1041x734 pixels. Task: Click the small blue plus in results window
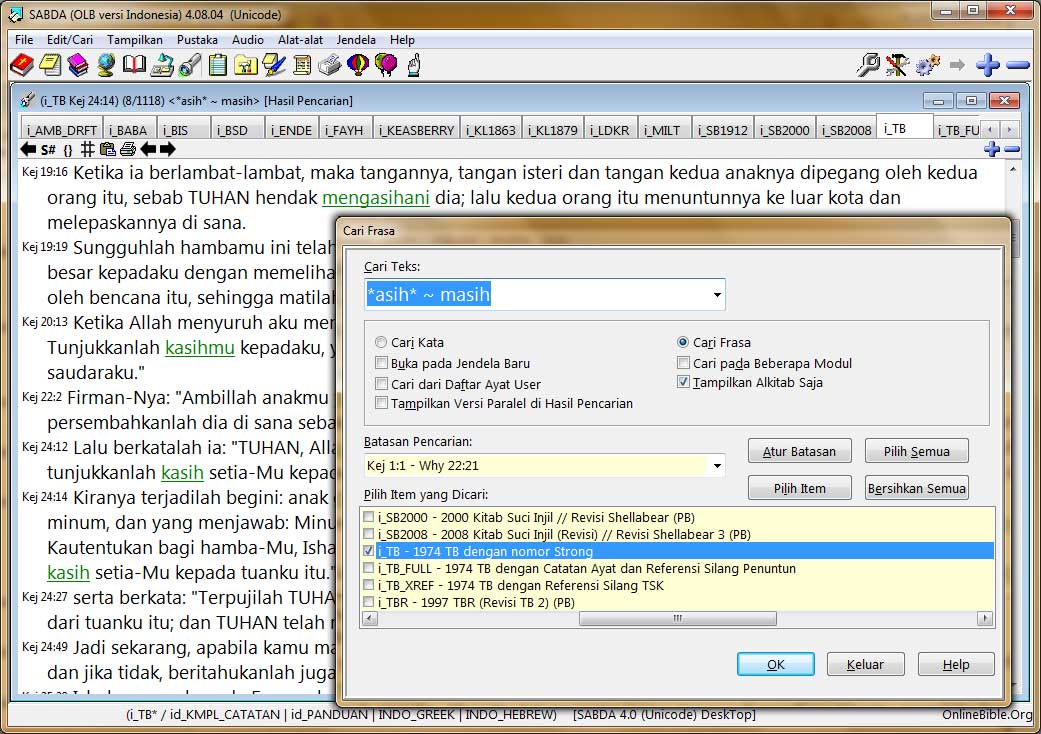(x=992, y=149)
